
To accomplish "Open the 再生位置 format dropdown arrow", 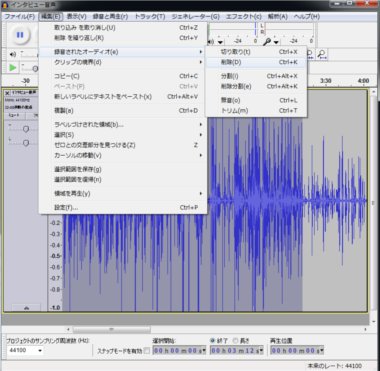I will tap(321, 351).
